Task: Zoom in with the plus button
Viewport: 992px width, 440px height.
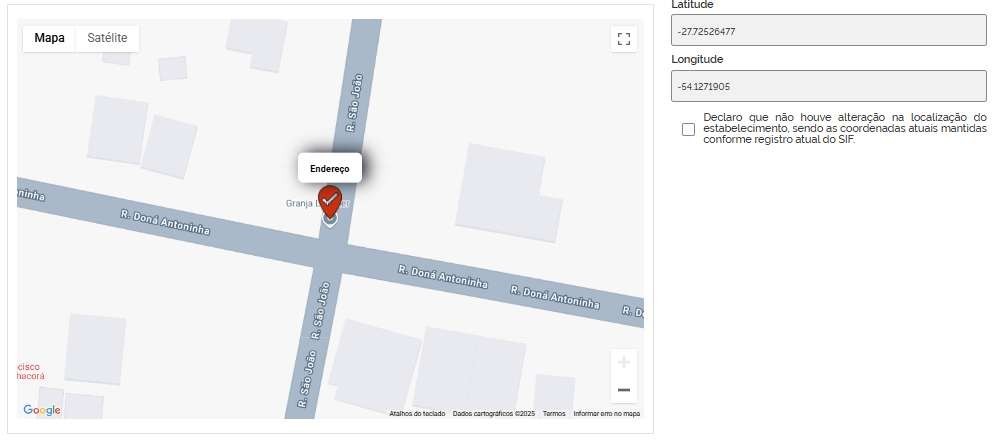Action: (623, 362)
